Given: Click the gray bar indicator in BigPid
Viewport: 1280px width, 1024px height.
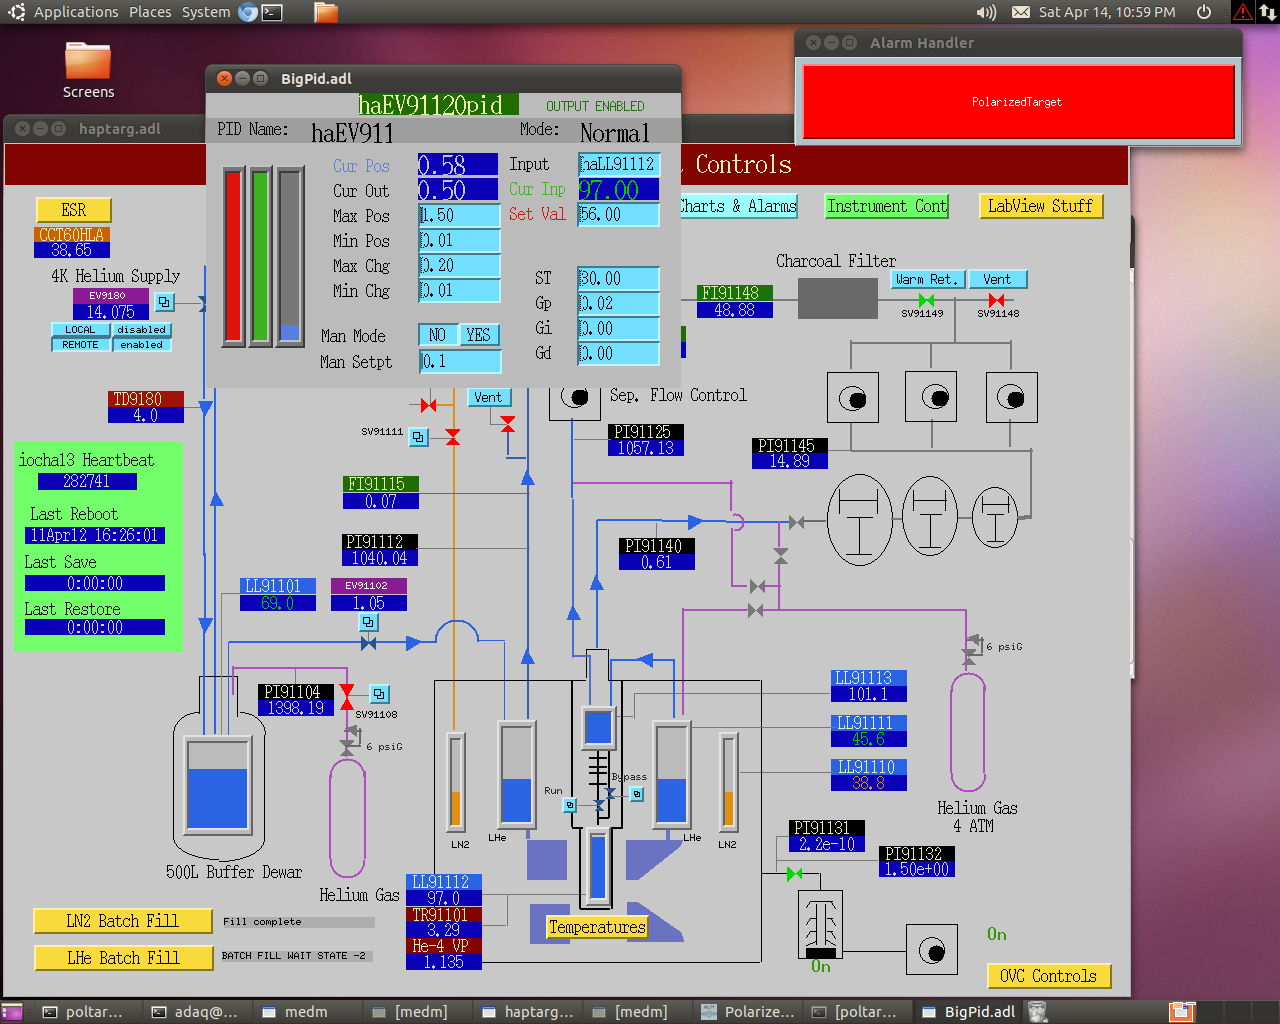Looking at the screenshot, I should (290, 257).
